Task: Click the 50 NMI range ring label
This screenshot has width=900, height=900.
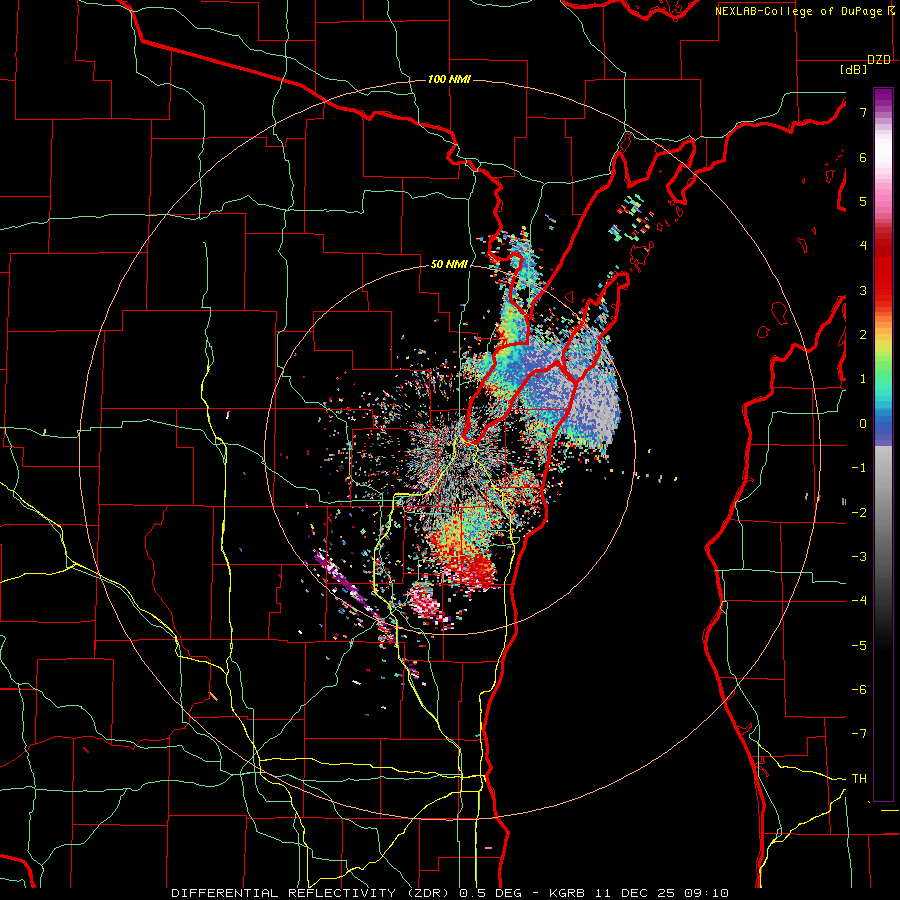Action: [x=449, y=264]
